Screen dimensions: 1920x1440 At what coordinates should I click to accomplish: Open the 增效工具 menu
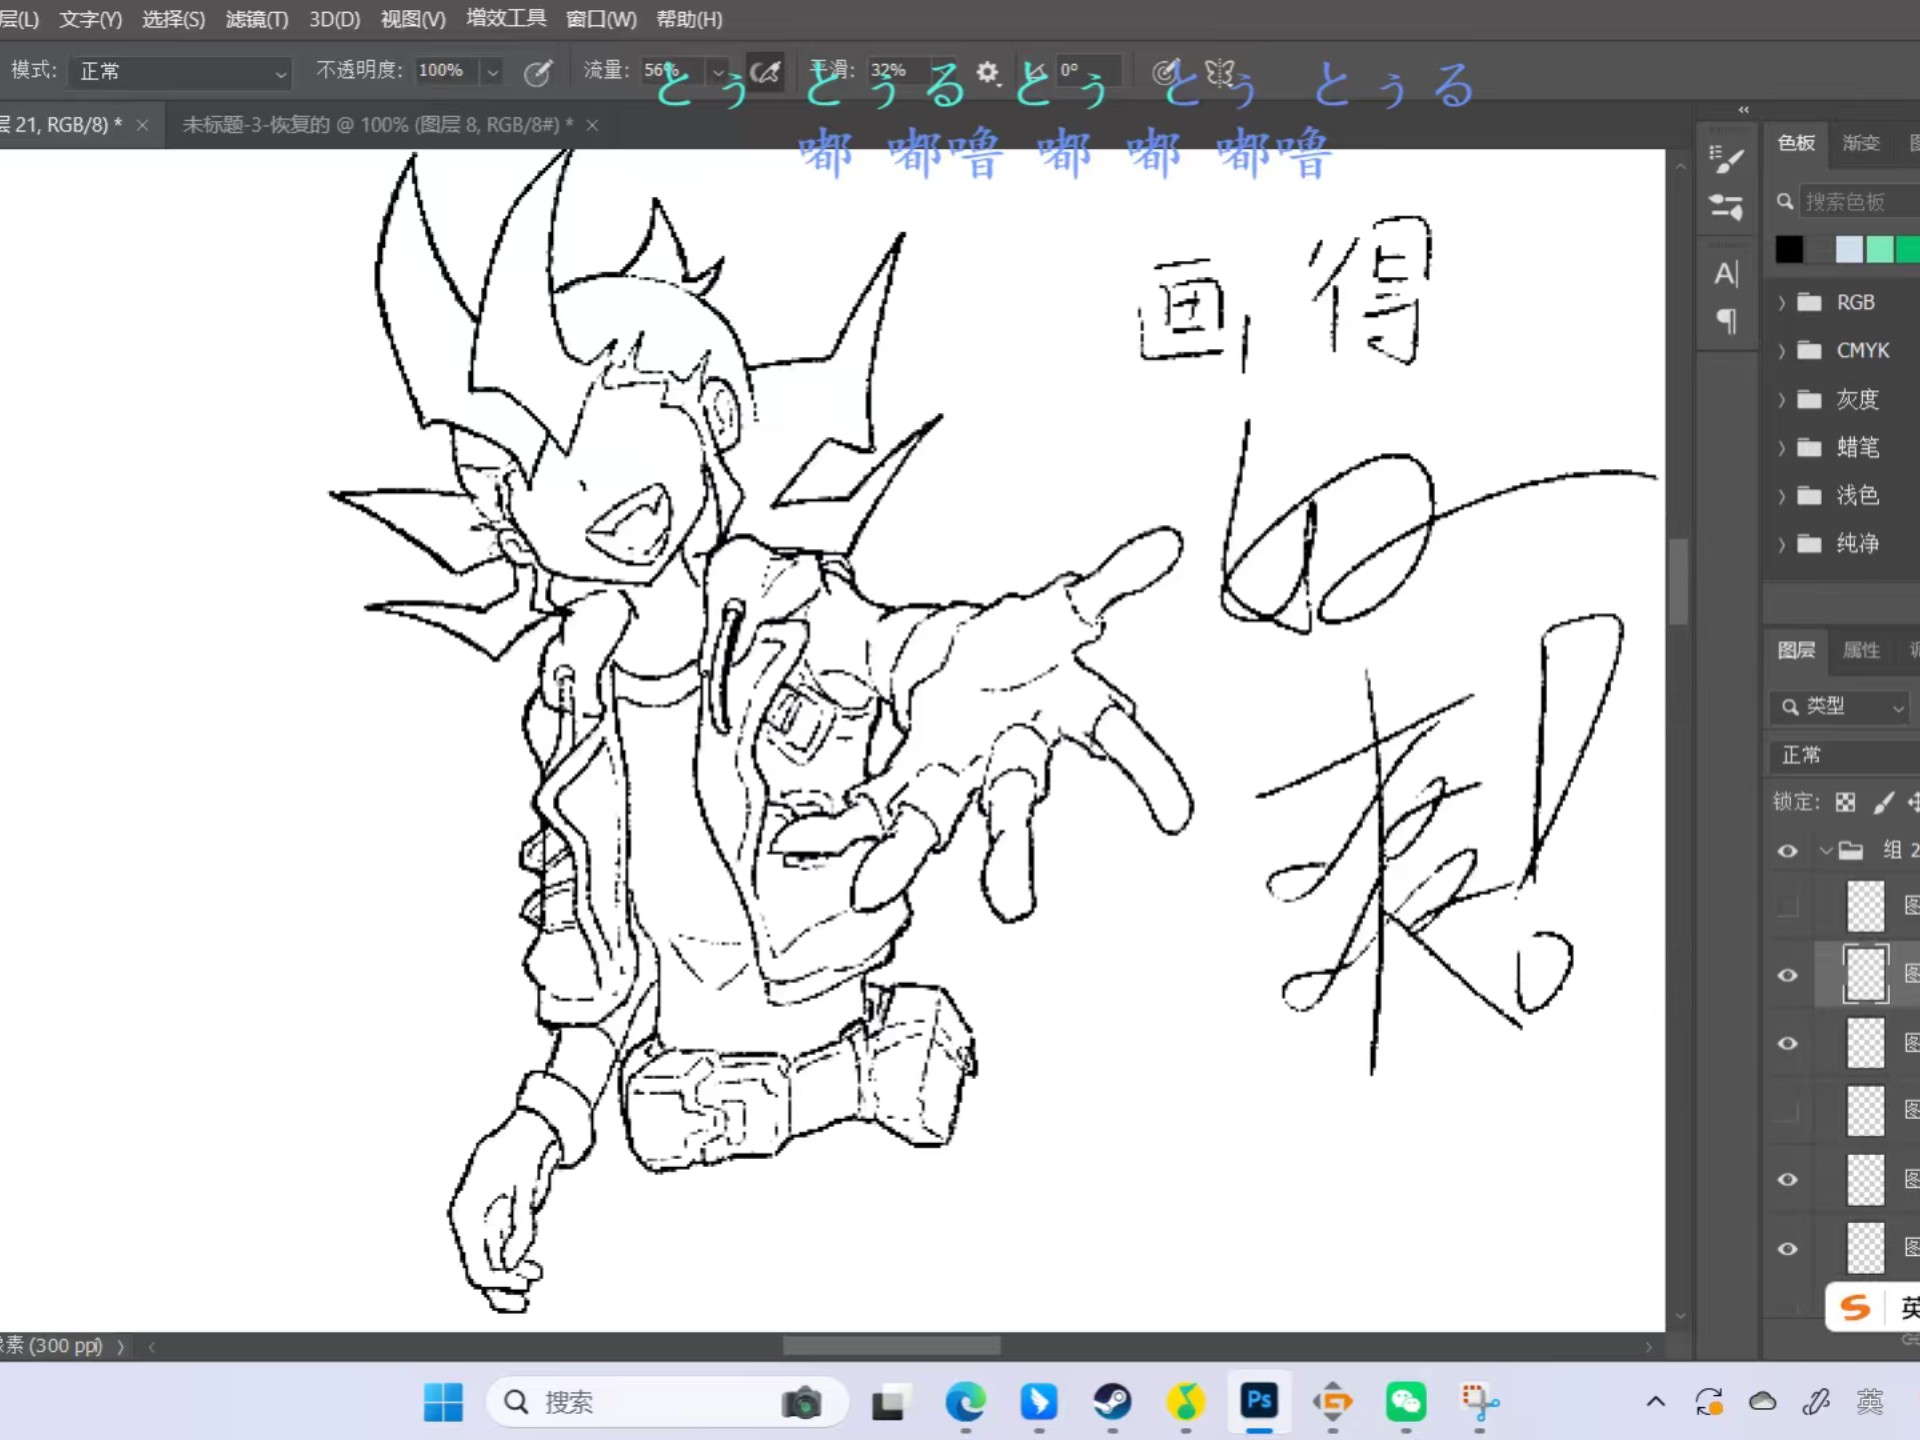(506, 19)
